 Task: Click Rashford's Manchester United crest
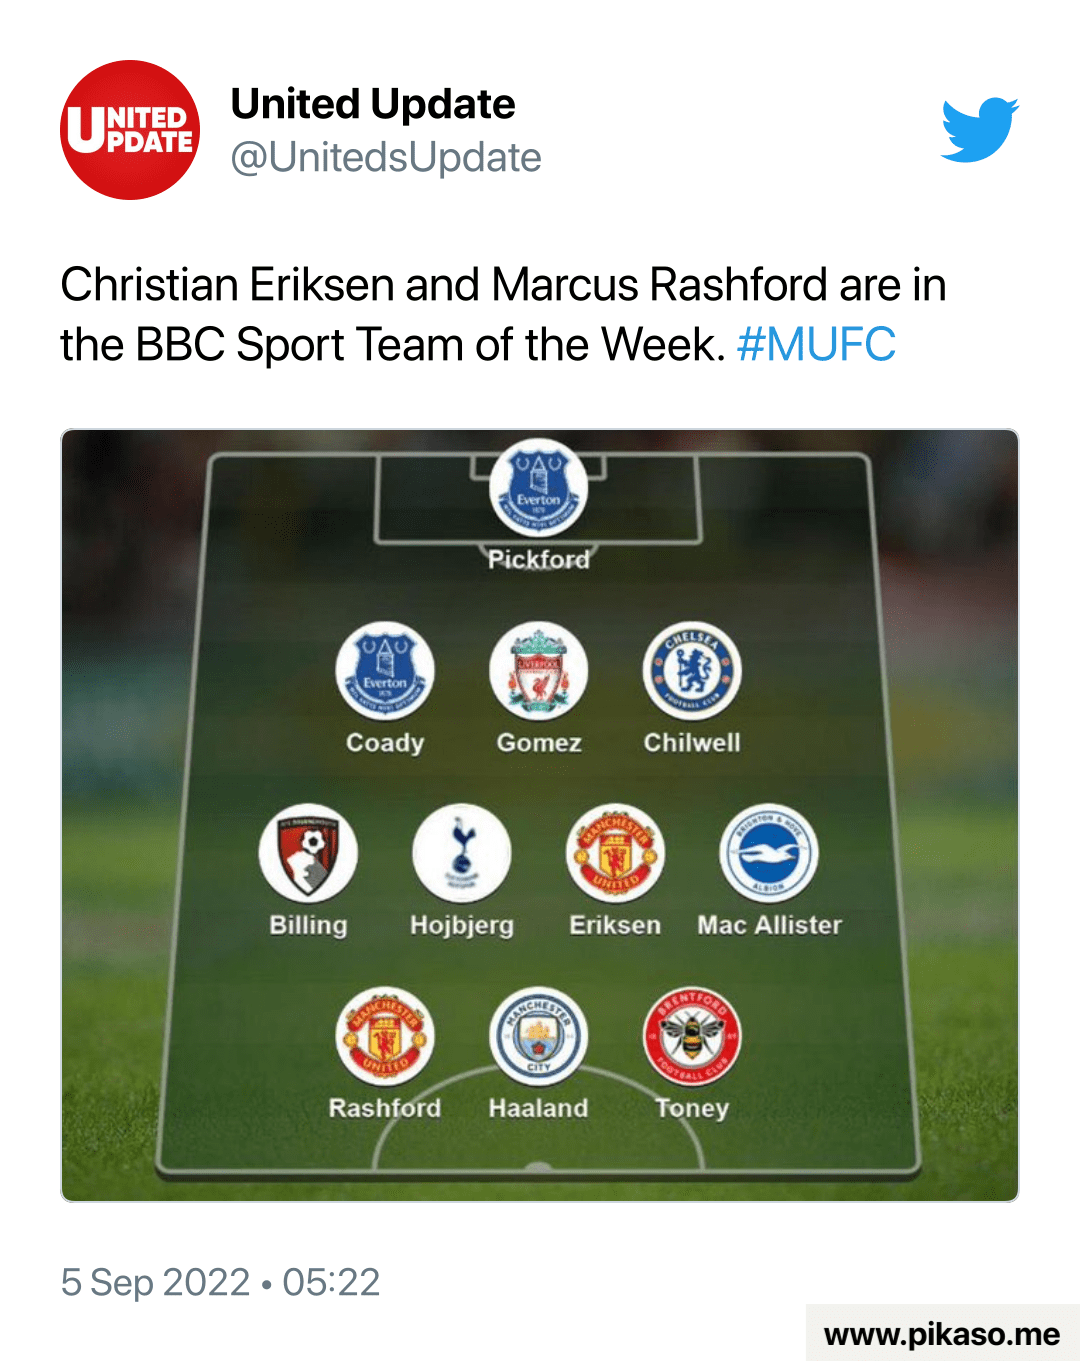point(385,1036)
